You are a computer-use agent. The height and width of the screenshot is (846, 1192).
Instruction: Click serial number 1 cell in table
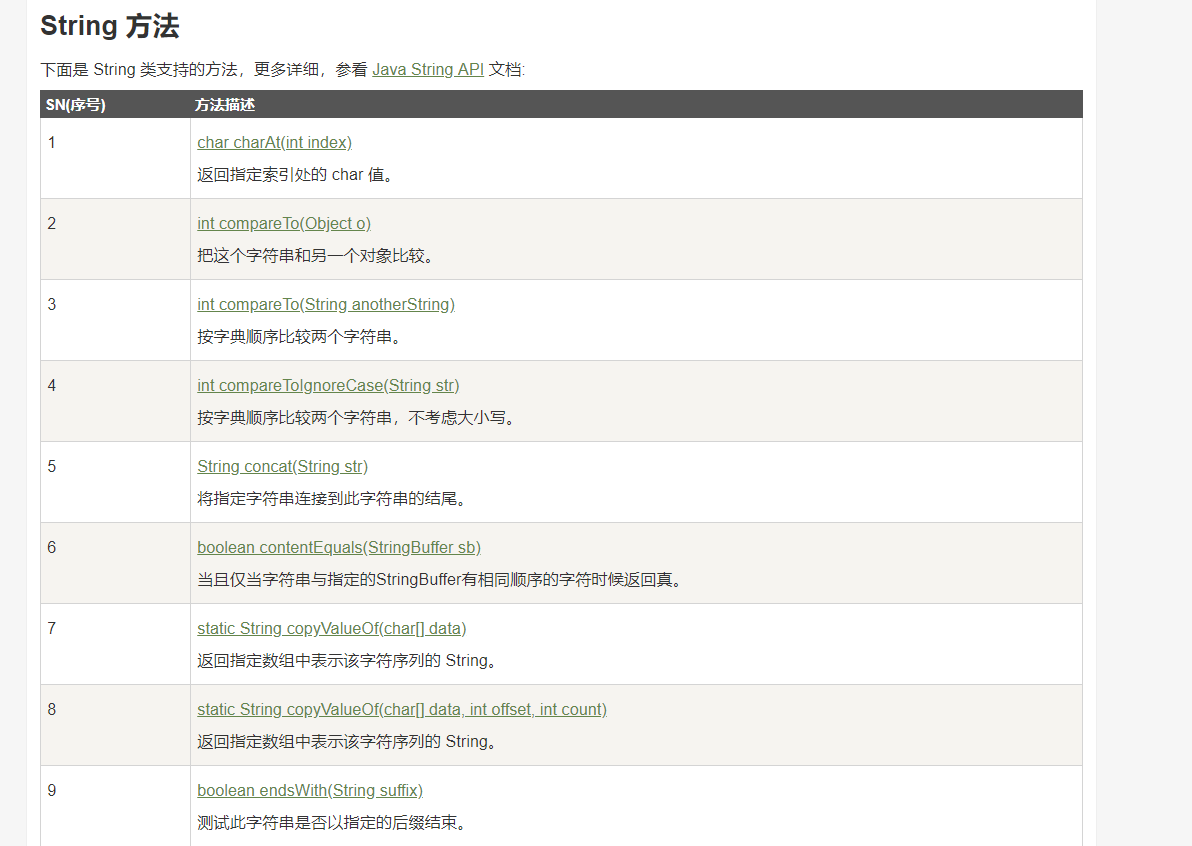click(x=52, y=143)
